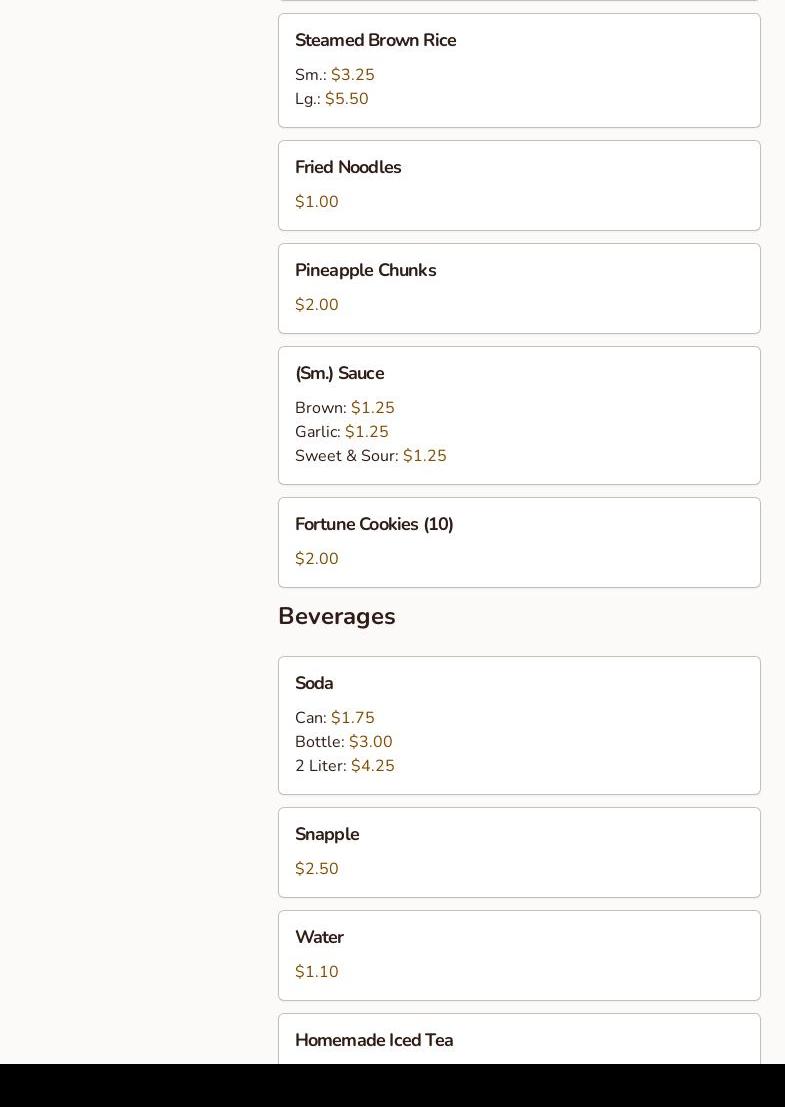The image size is (785, 1107).
Task: Click the Pineapple Chunks $2.00 price
Action: pyautogui.click(x=317, y=305)
